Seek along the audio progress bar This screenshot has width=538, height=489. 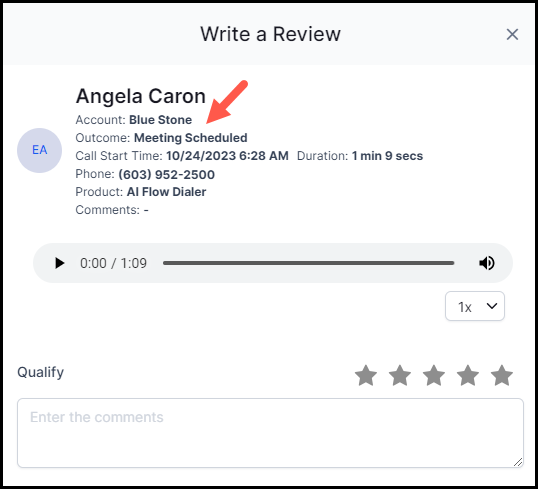tap(308, 263)
